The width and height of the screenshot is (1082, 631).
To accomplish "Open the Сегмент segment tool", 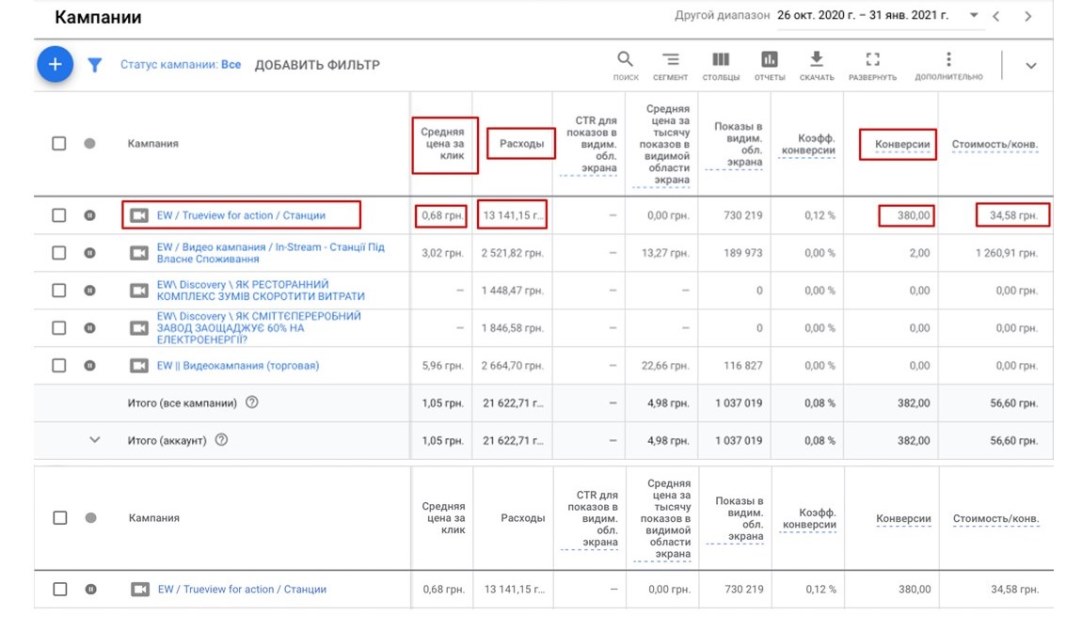I will point(670,66).
